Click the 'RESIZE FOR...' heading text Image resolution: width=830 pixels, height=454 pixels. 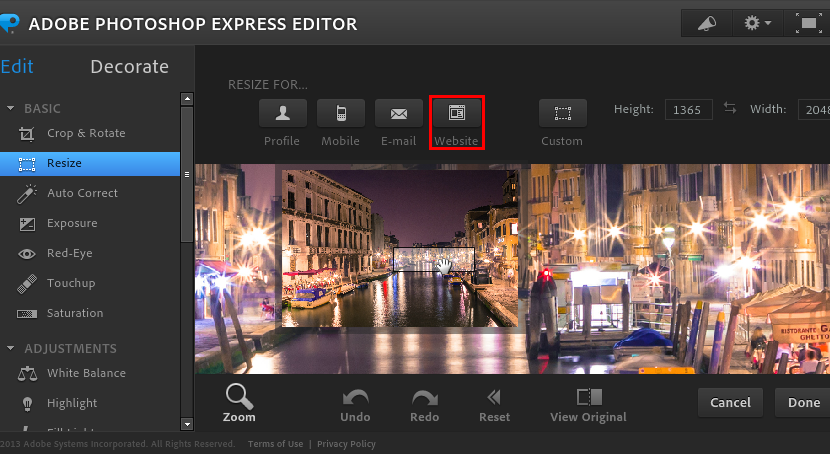268,85
